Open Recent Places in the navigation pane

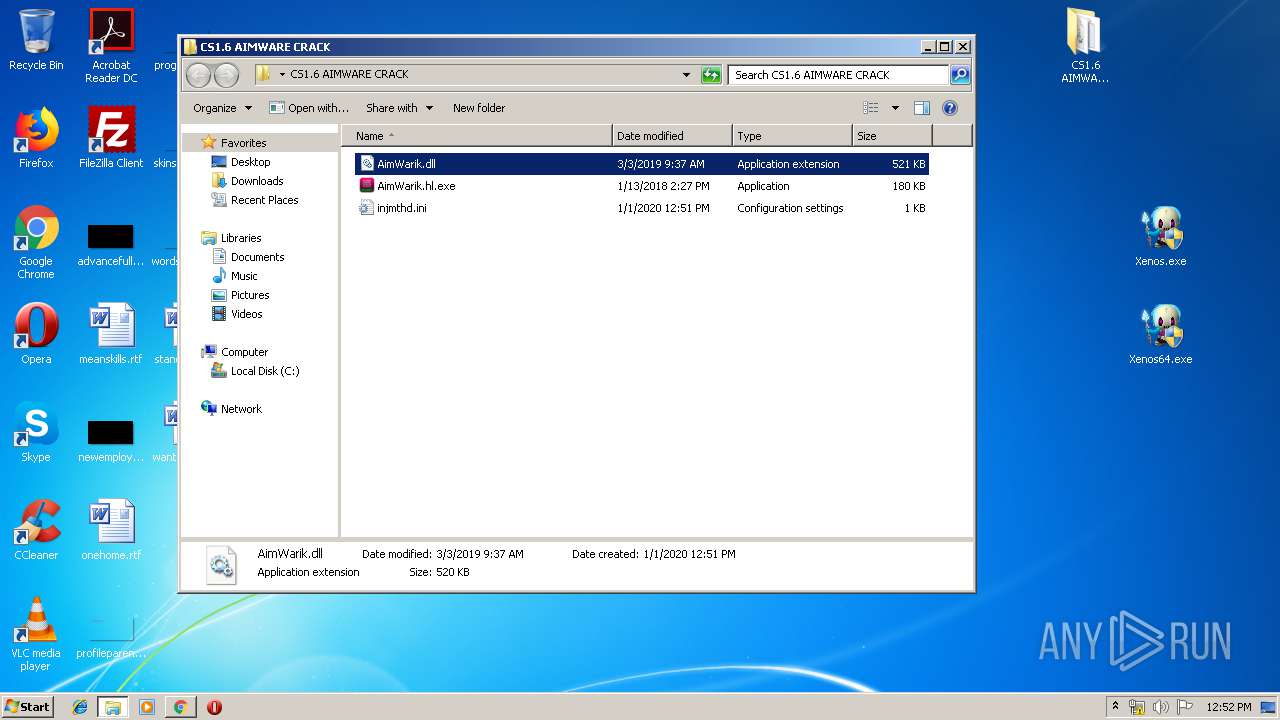[x=264, y=200]
